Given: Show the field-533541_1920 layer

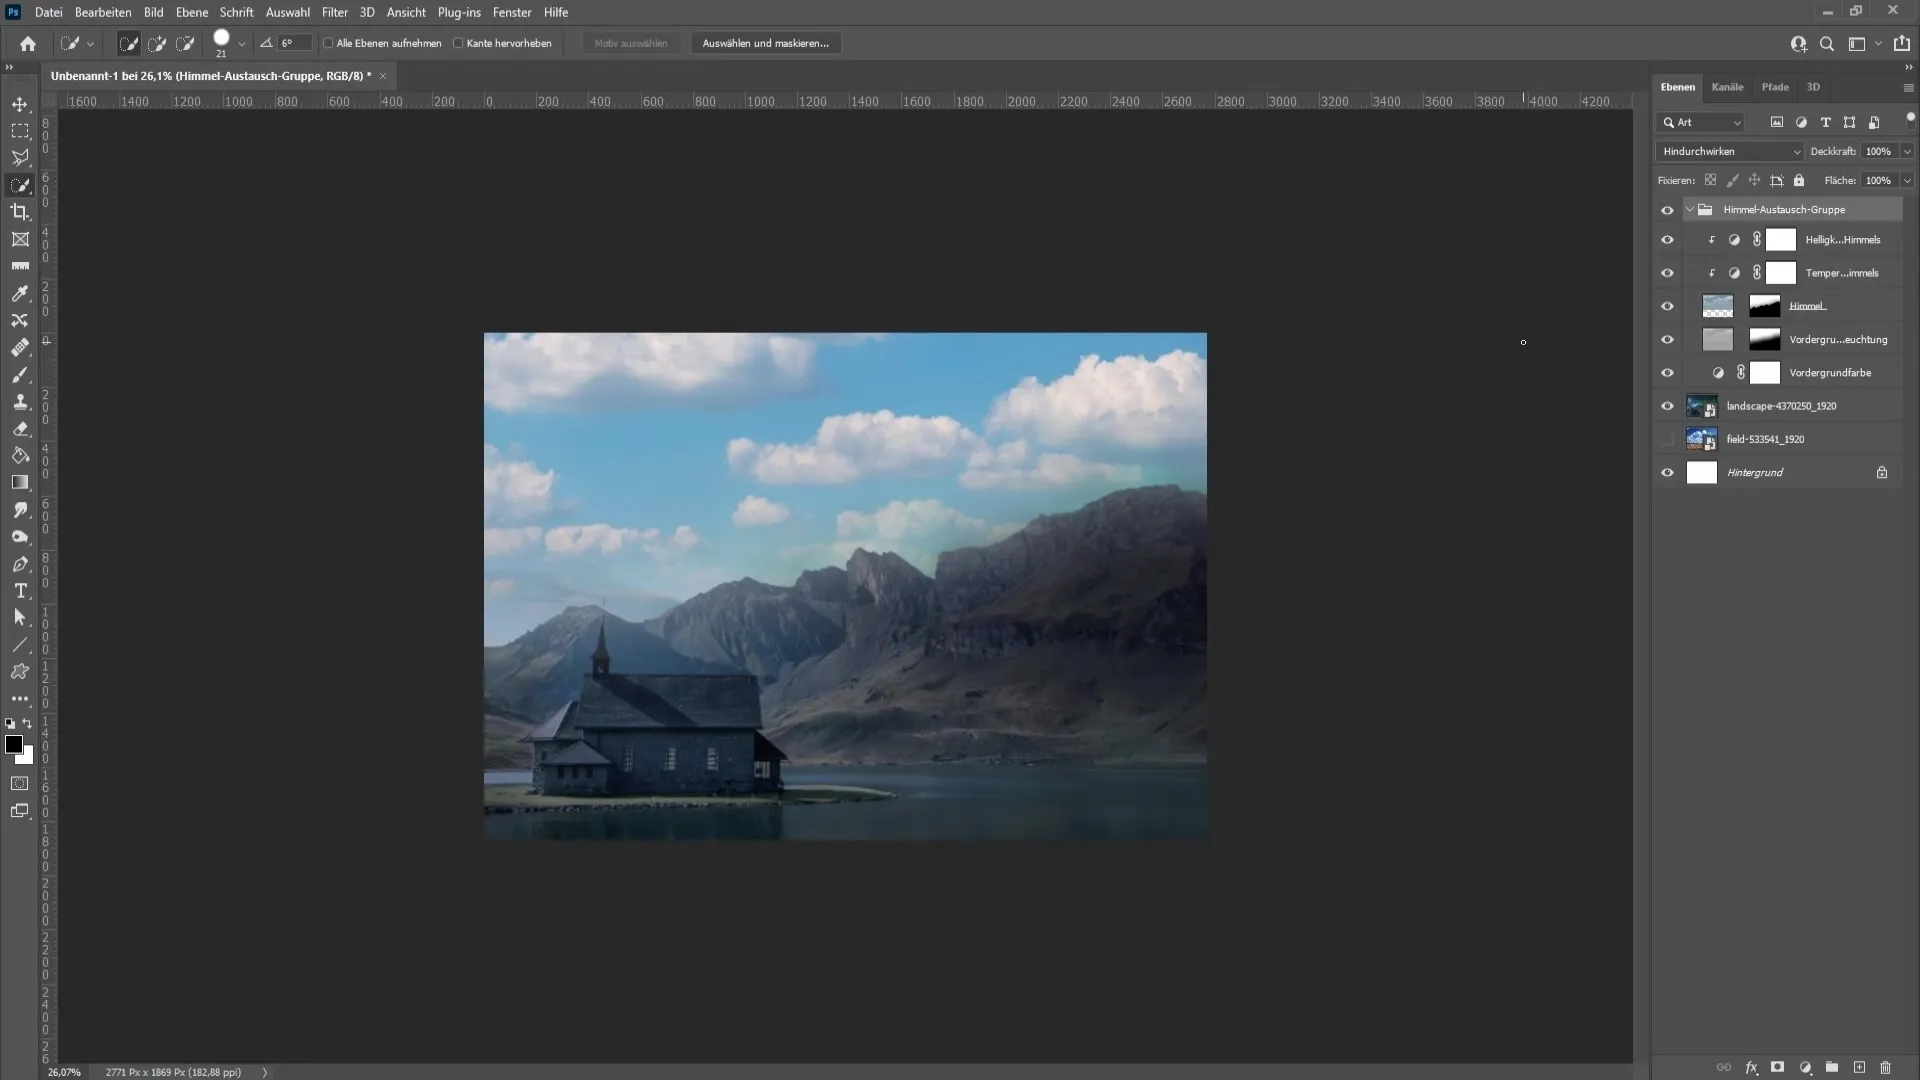Looking at the screenshot, I should click(x=1667, y=439).
